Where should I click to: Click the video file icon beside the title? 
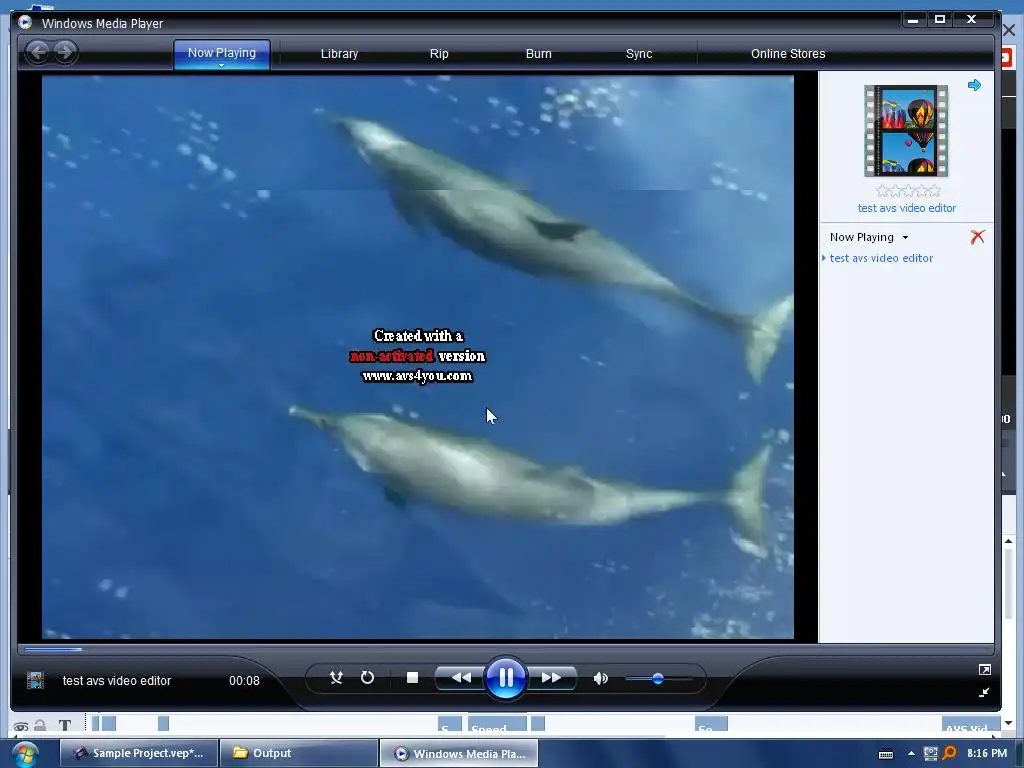pyautogui.click(x=35, y=680)
